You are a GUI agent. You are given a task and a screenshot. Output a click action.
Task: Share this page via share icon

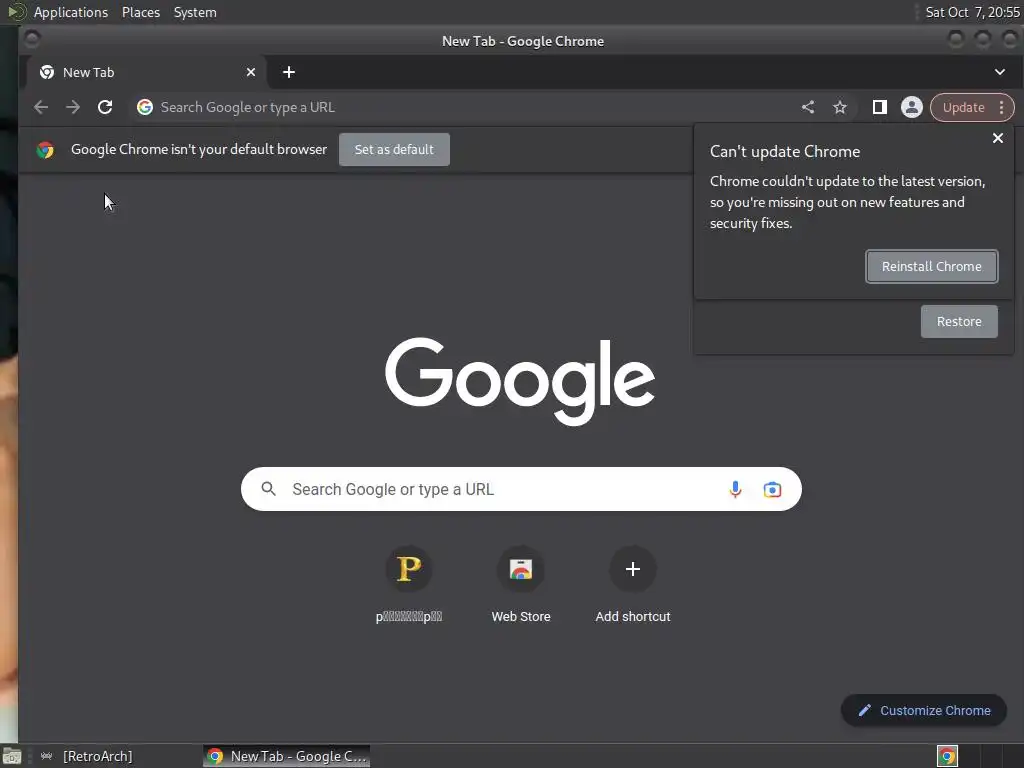click(x=808, y=107)
